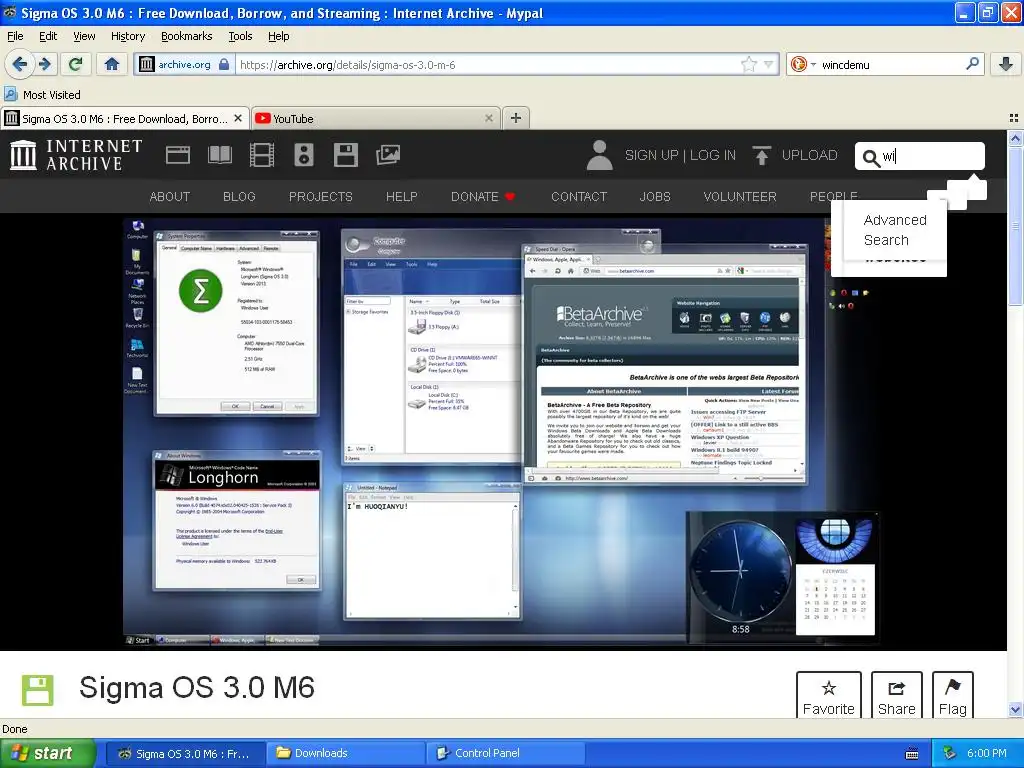Click the LOG IN link
This screenshot has height=768, width=1024.
[x=712, y=155]
